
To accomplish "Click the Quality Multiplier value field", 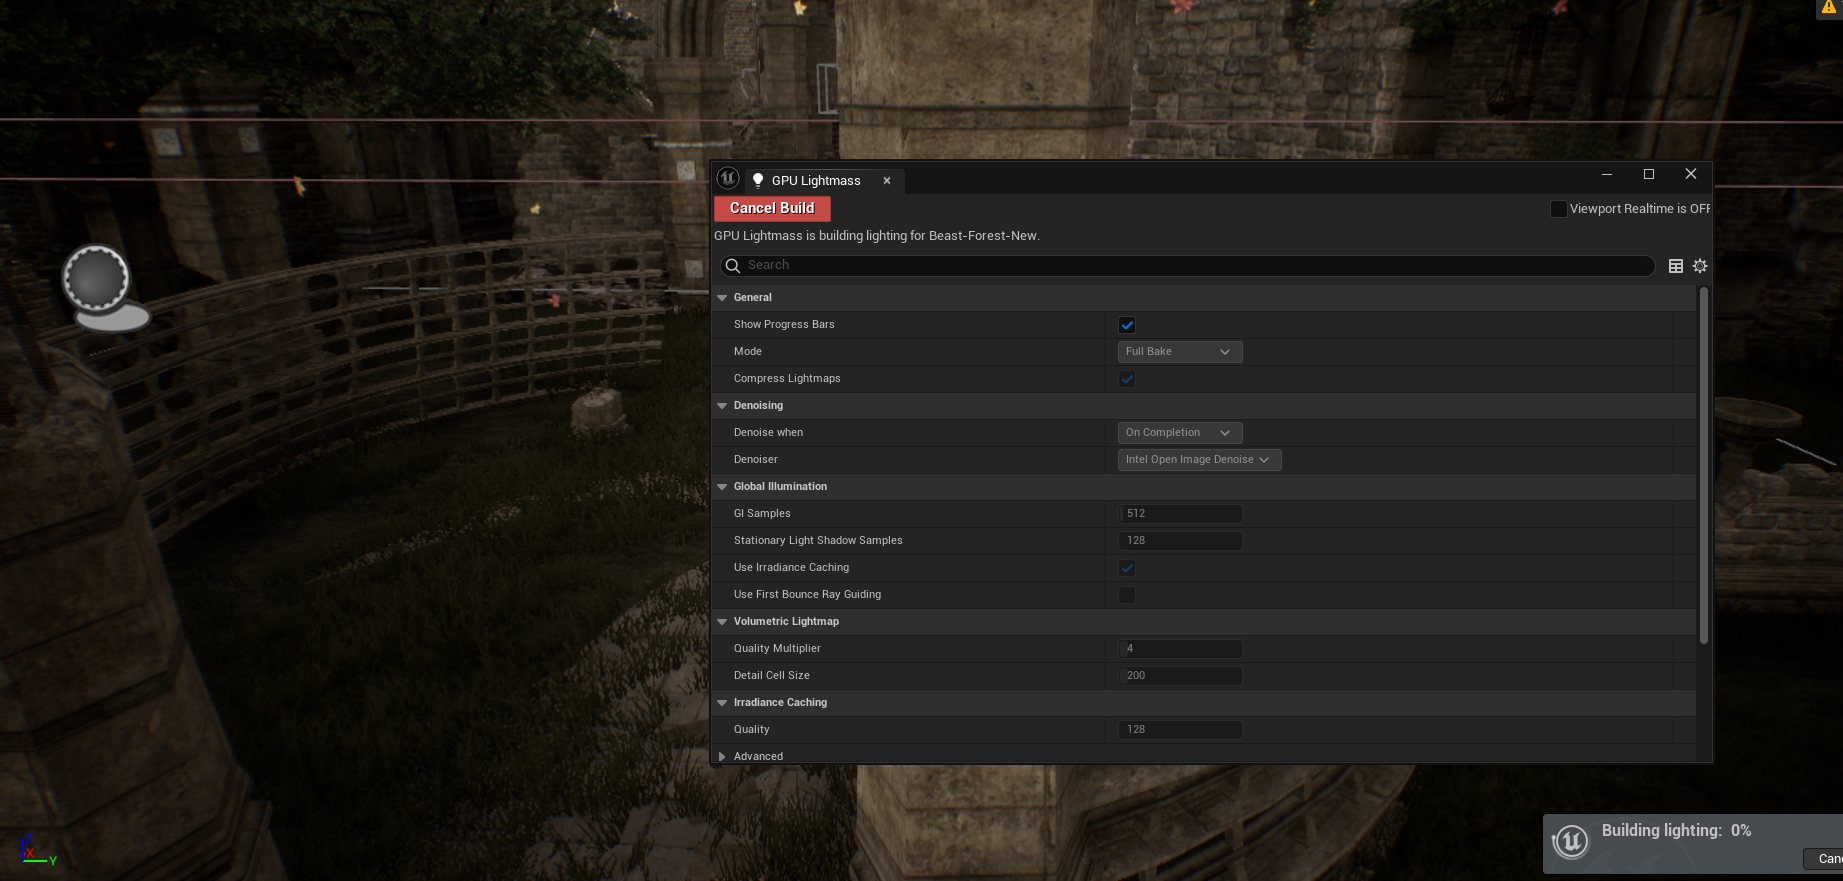I will click(1180, 649).
